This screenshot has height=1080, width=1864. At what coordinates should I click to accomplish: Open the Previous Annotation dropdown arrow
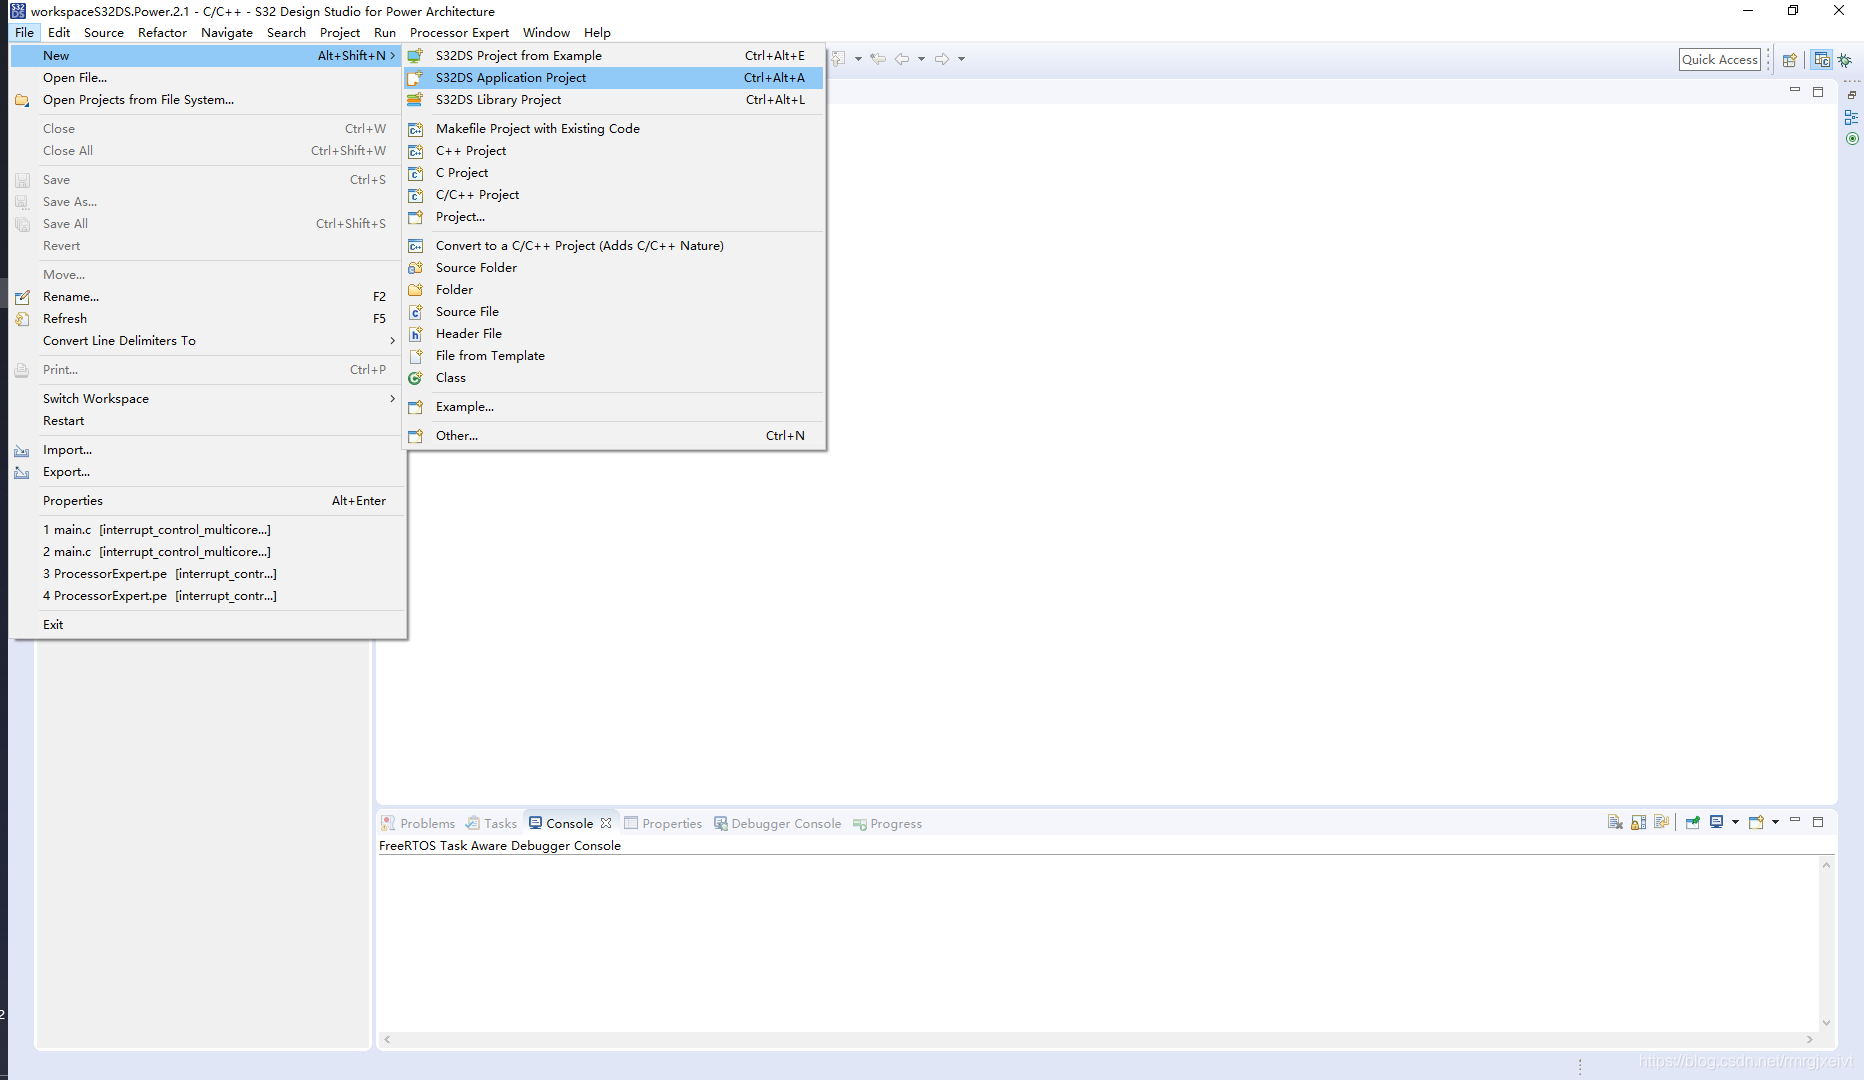858,59
